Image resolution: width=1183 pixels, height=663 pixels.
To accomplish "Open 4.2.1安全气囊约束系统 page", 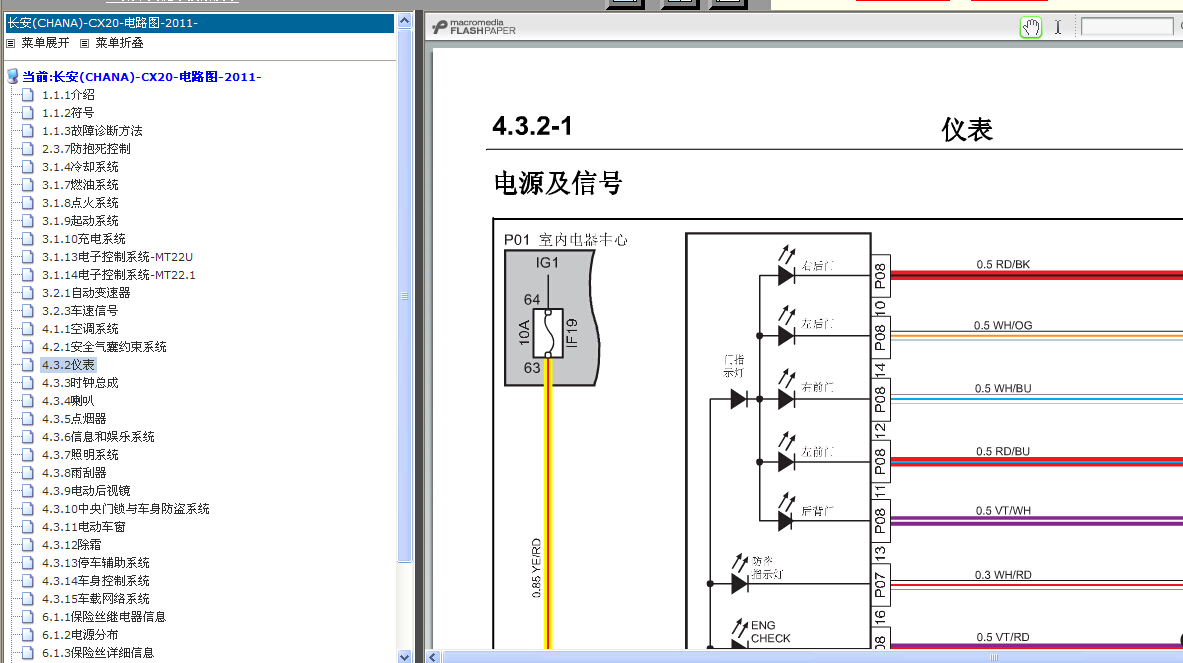I will click(x=104, y=347).
